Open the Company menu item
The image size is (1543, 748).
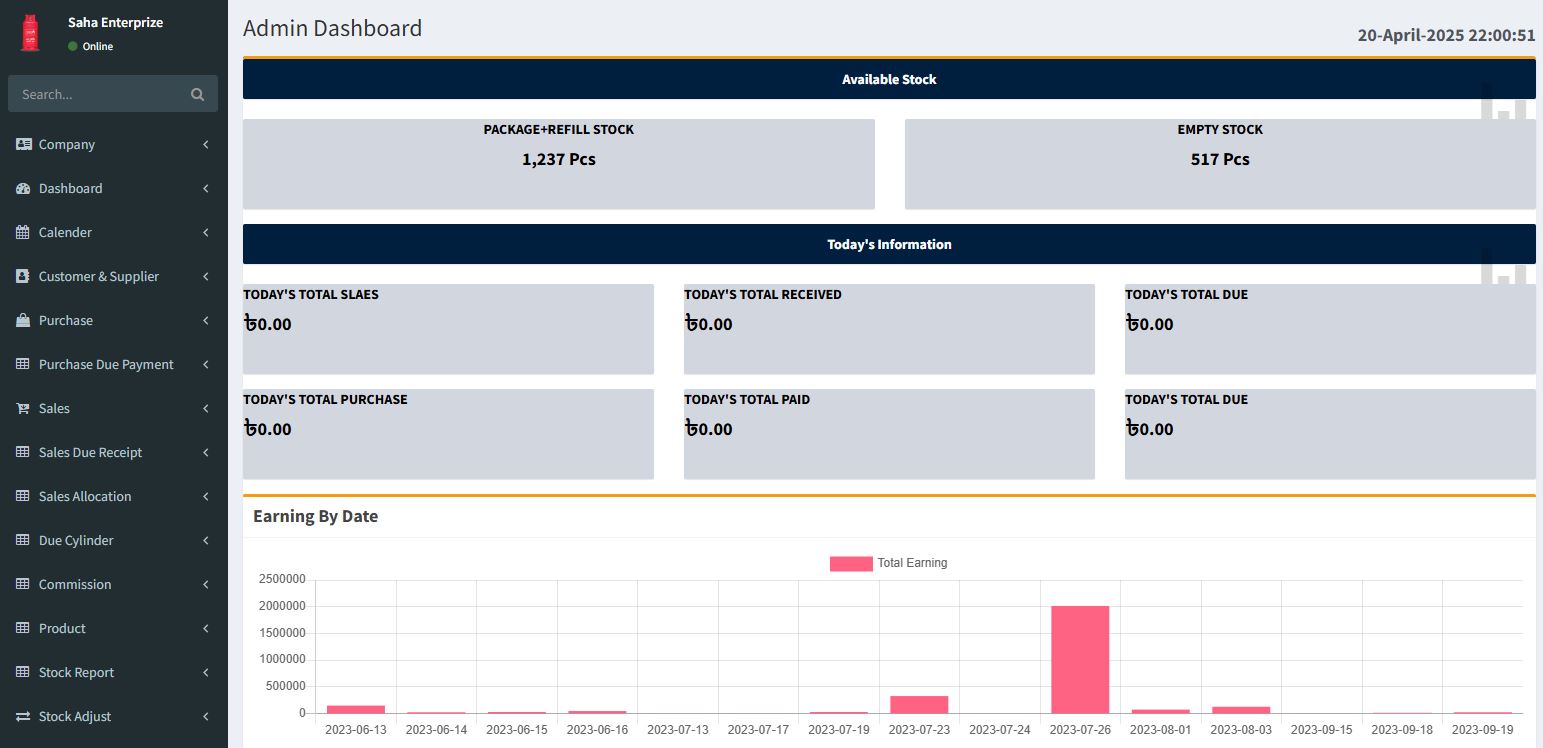pyautogui.click(x=114, y=144)
